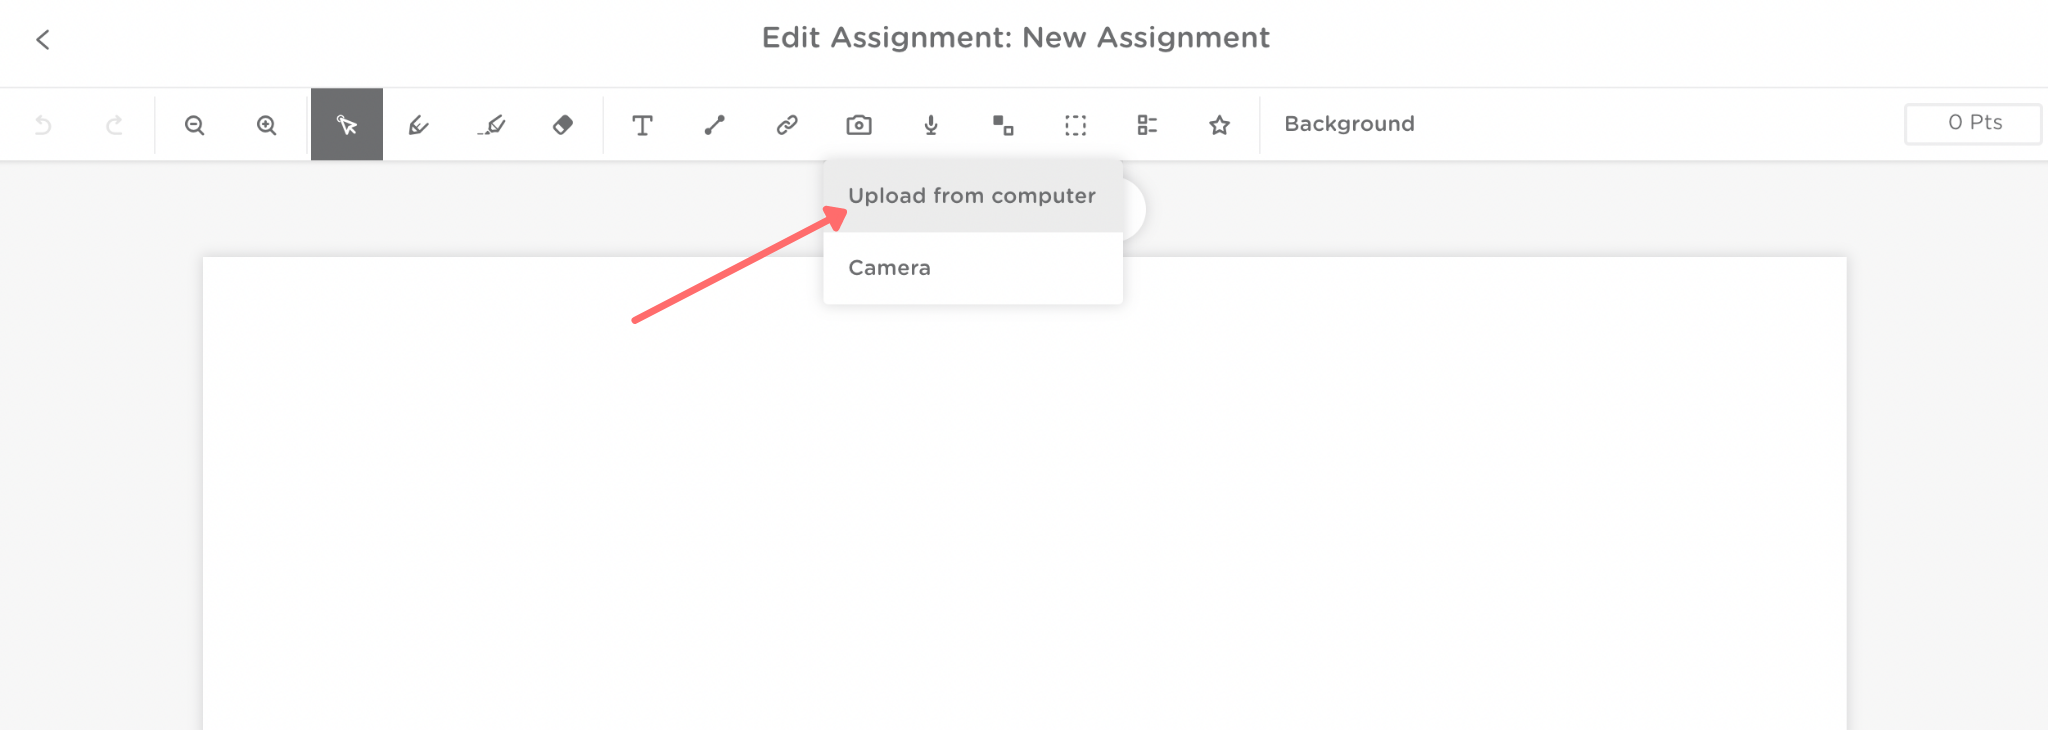Zoom out with the magnifier minus icon
This screenshot has height=730, width=2048.
pyautogui.click(x=195, y=125)
